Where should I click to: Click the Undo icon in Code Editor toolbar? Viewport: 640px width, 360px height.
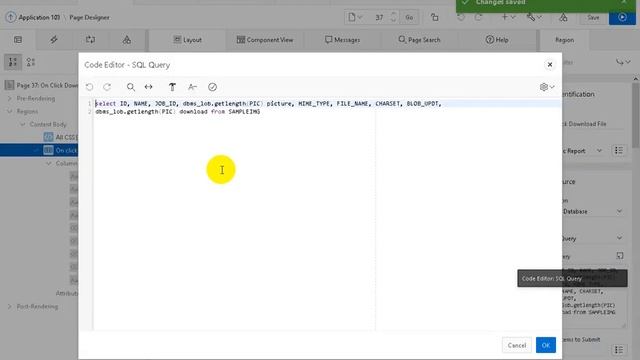coord(89,87)
